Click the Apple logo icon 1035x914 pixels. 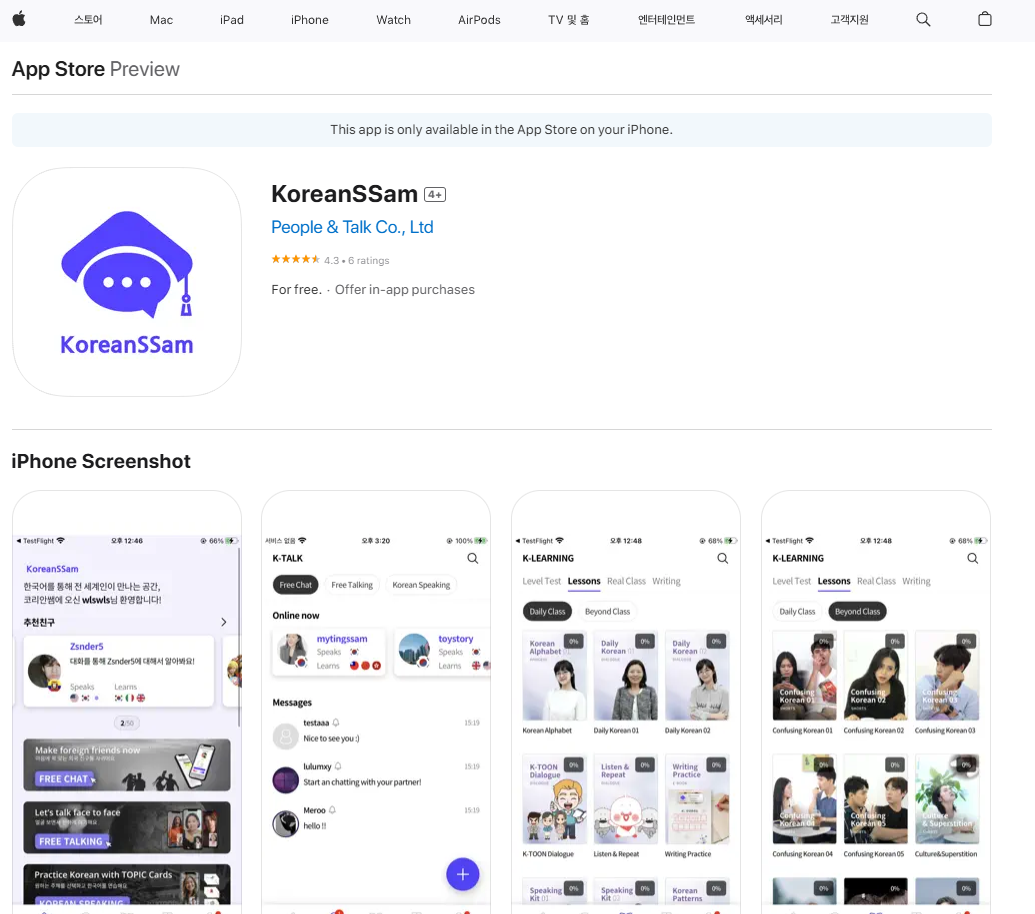coord(19,19)
